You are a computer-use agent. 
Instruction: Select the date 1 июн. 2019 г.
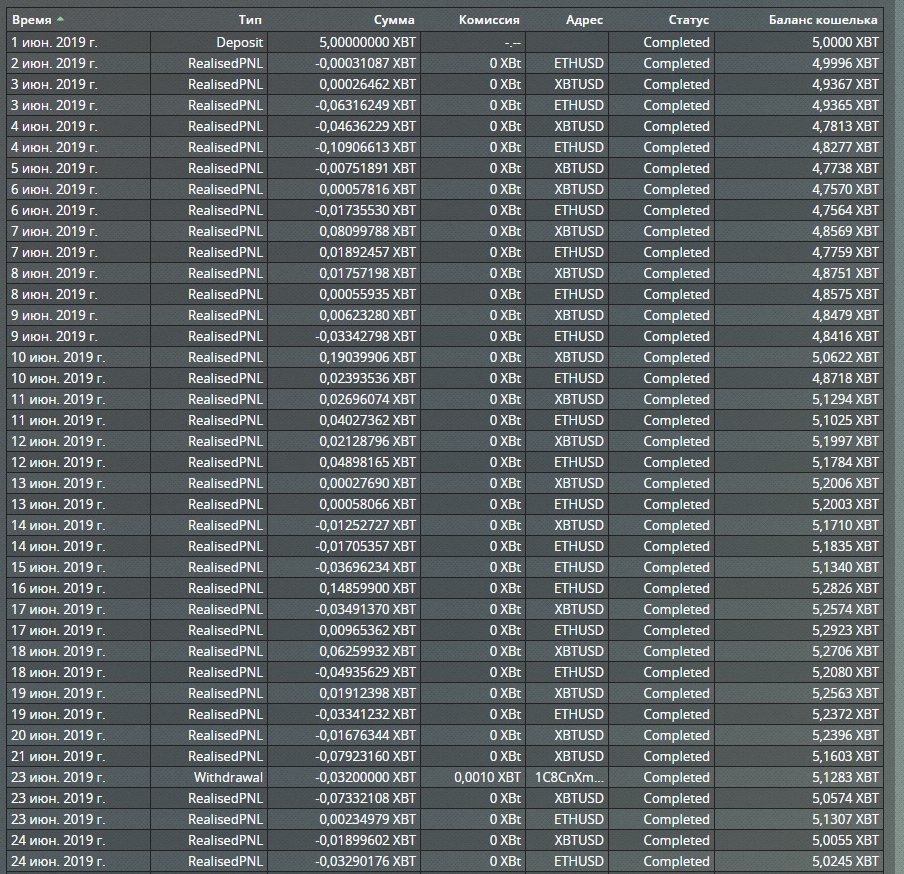[54, 42]
